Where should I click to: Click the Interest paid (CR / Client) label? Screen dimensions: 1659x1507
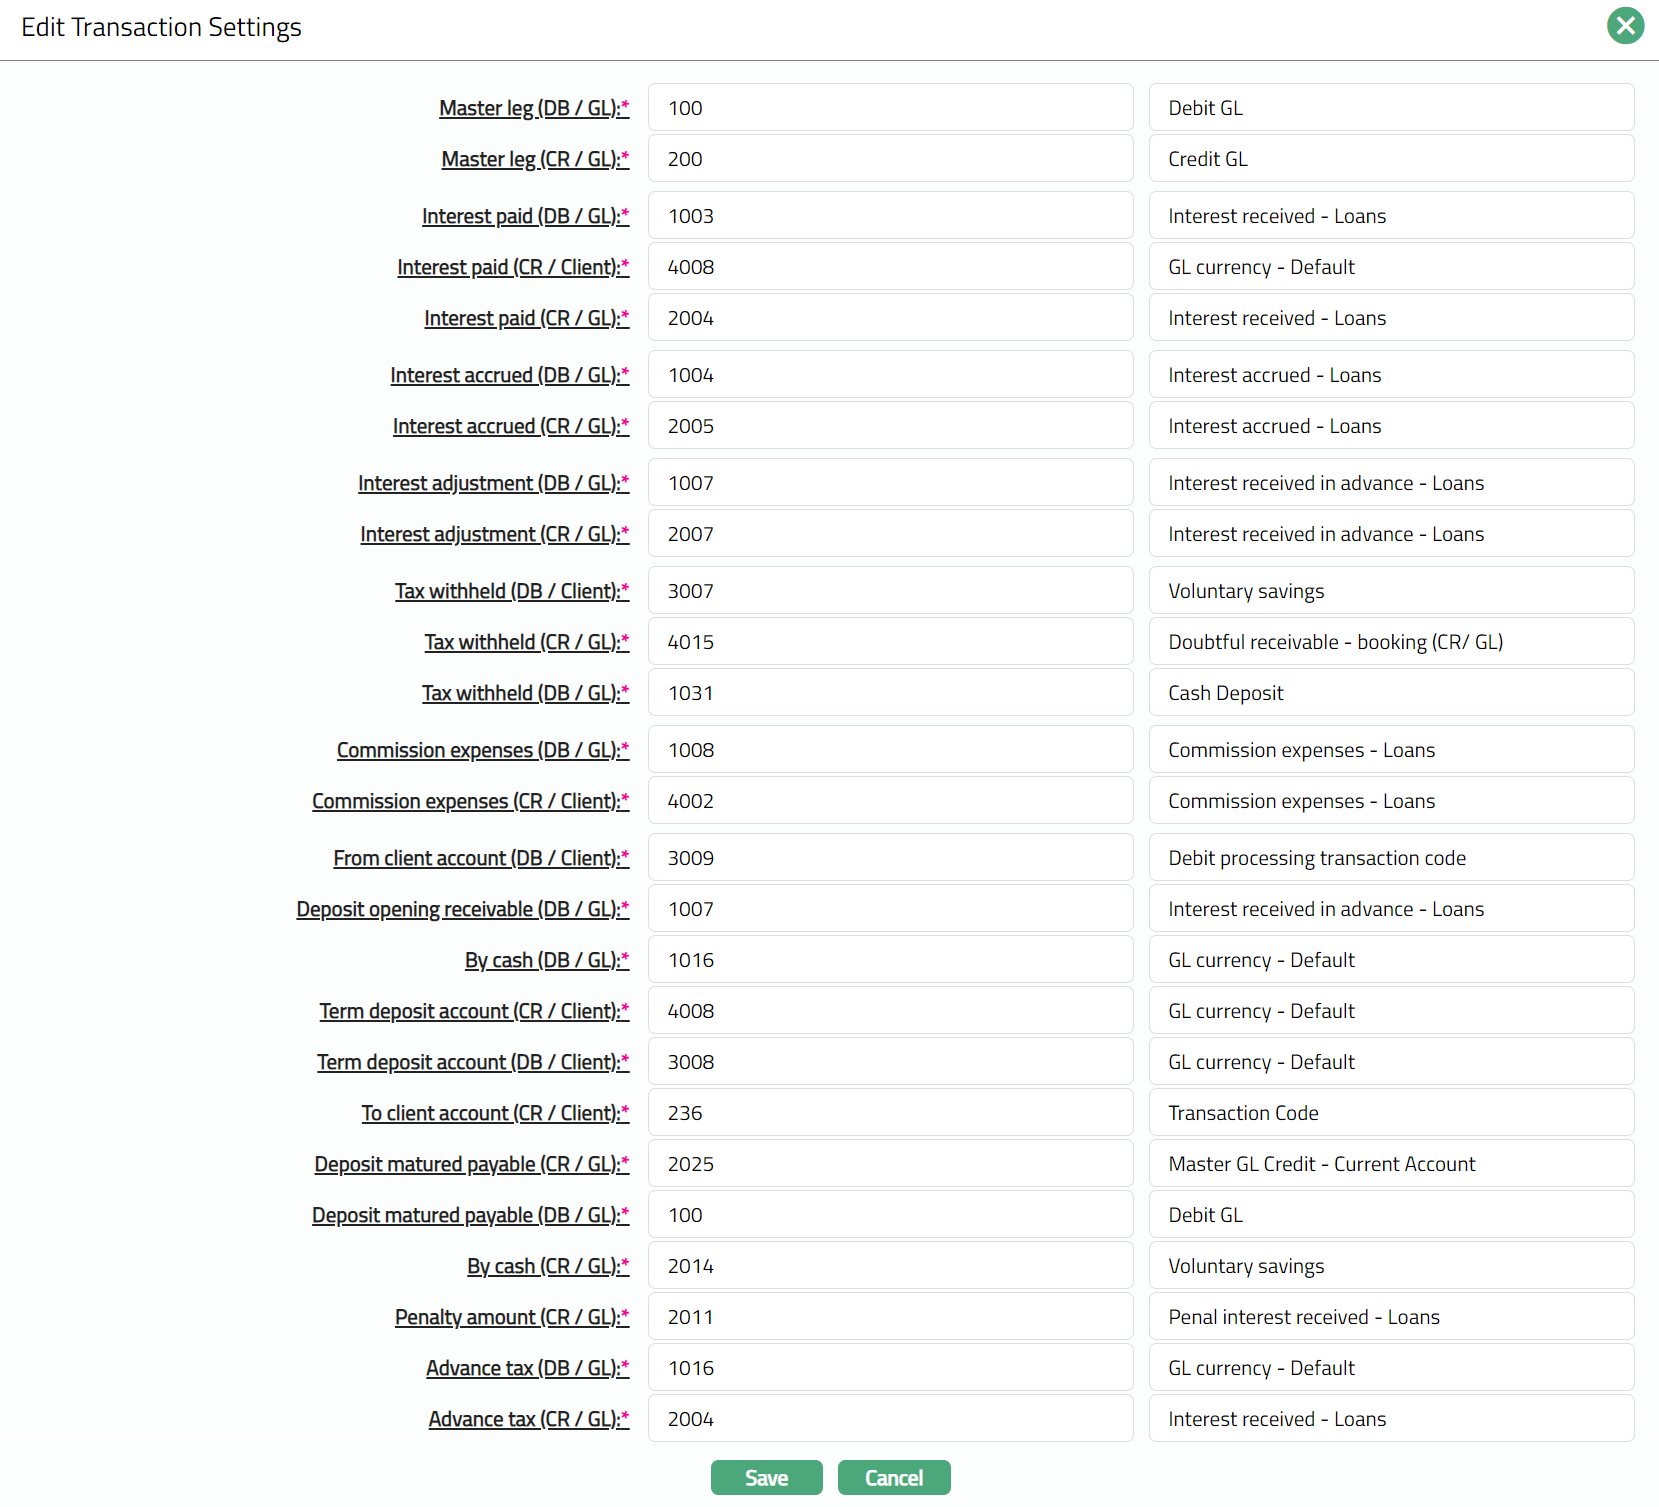click(x=512, y=267)
